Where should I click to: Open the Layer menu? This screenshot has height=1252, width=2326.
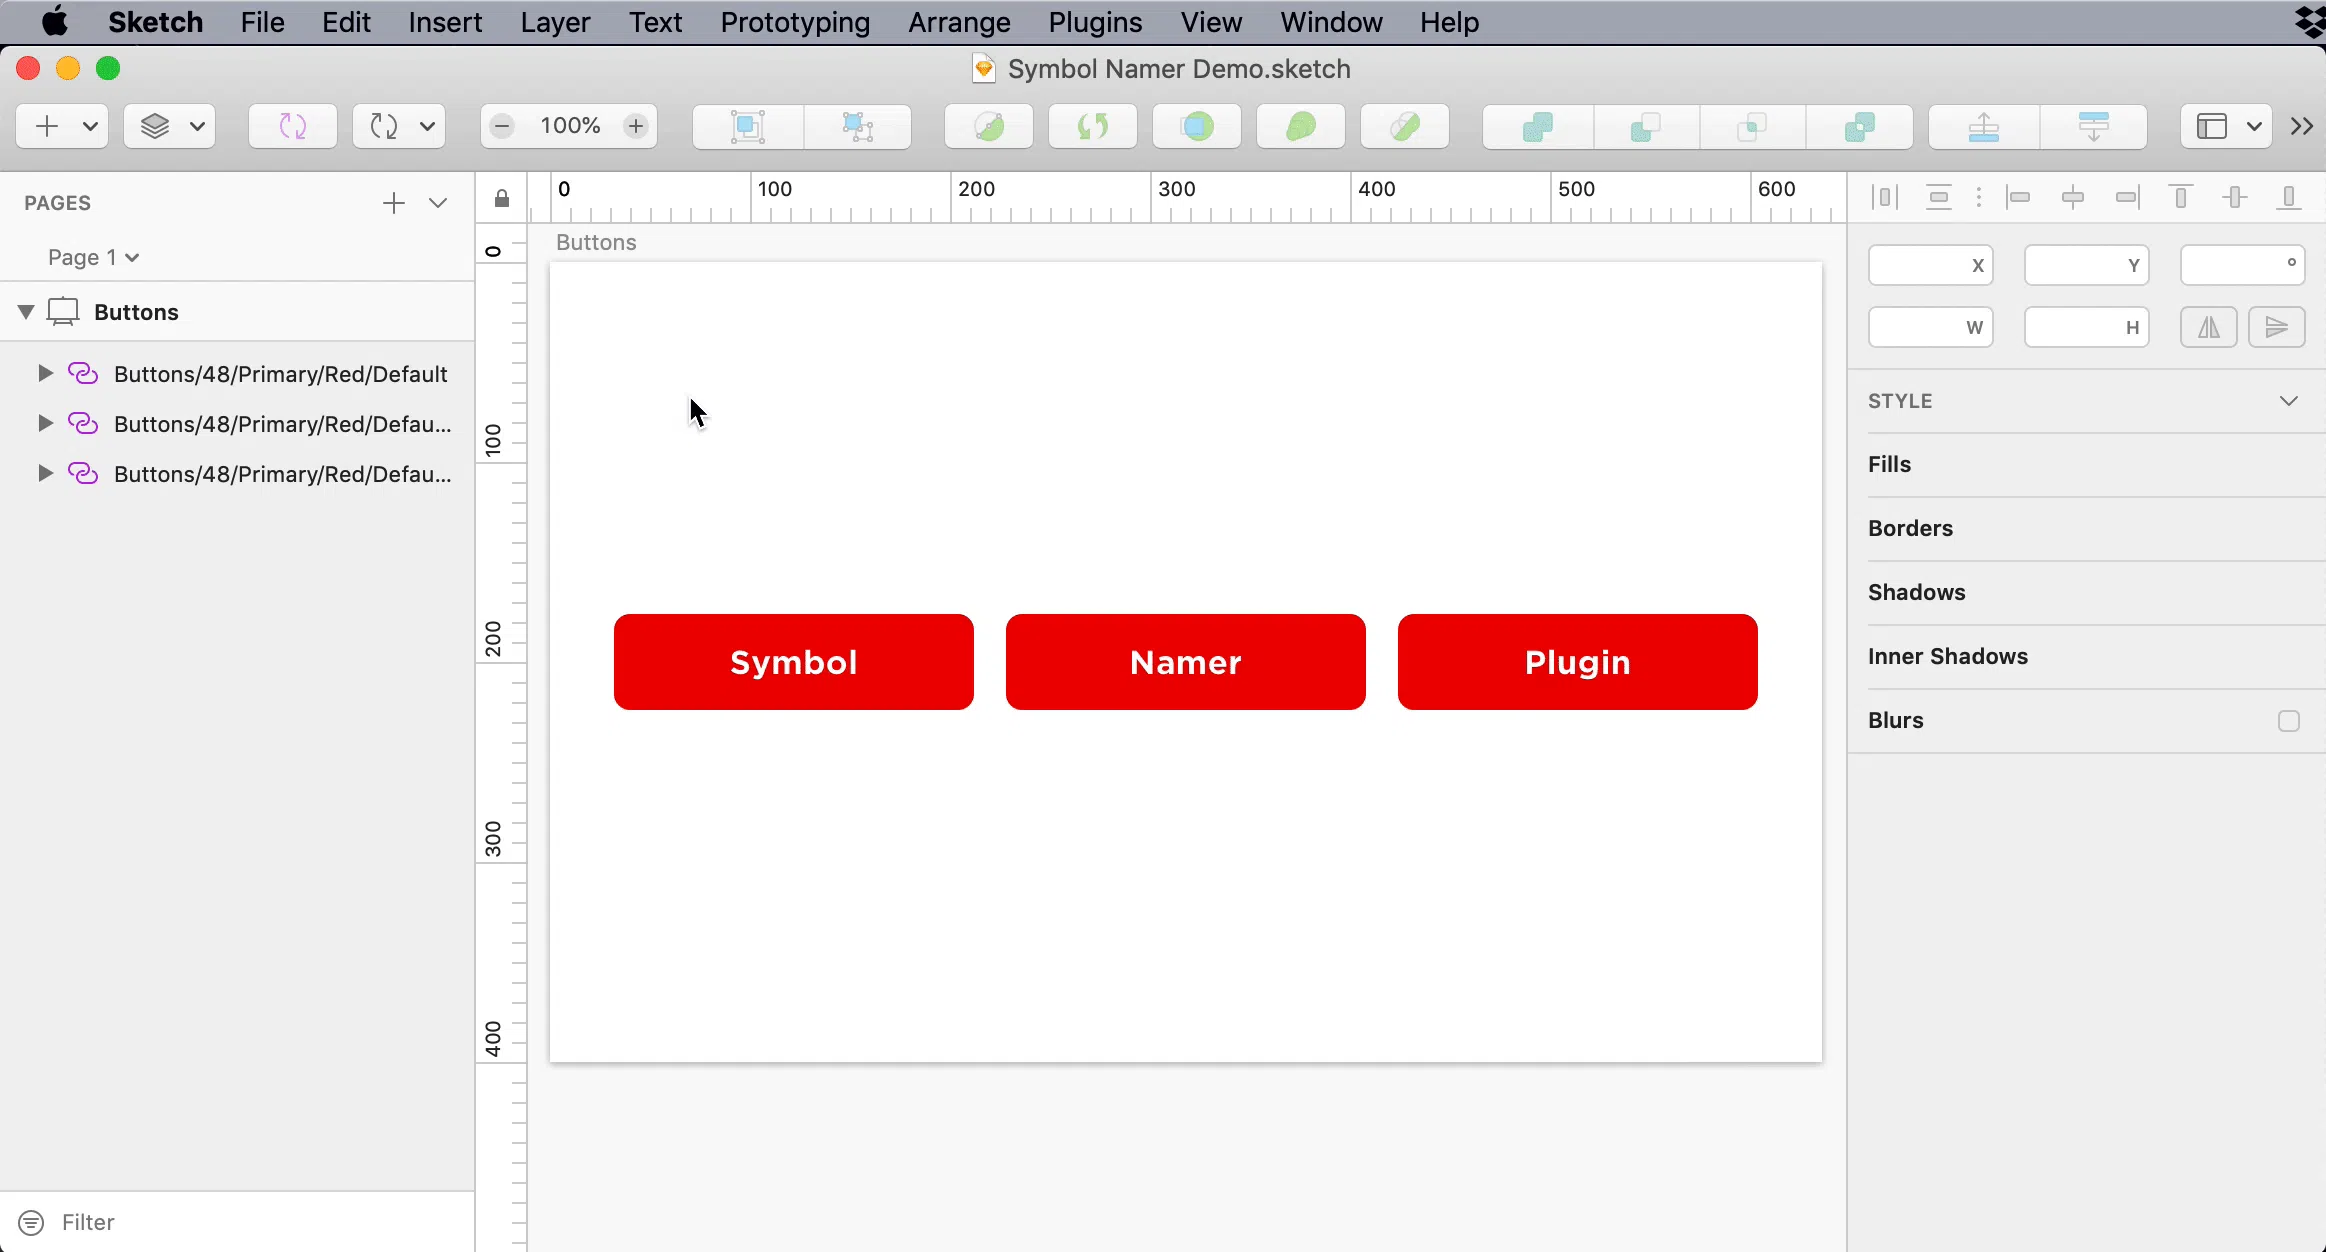click(555, 22)
